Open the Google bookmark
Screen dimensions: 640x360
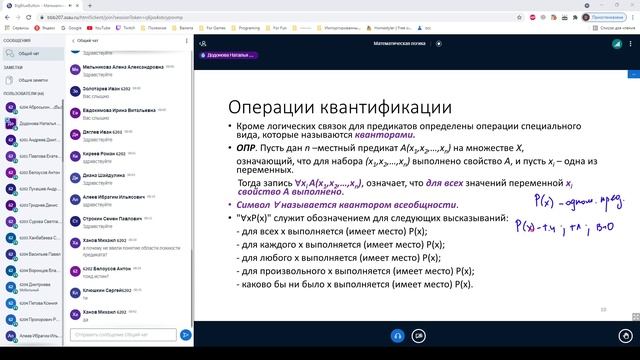(x=71, y=28)
